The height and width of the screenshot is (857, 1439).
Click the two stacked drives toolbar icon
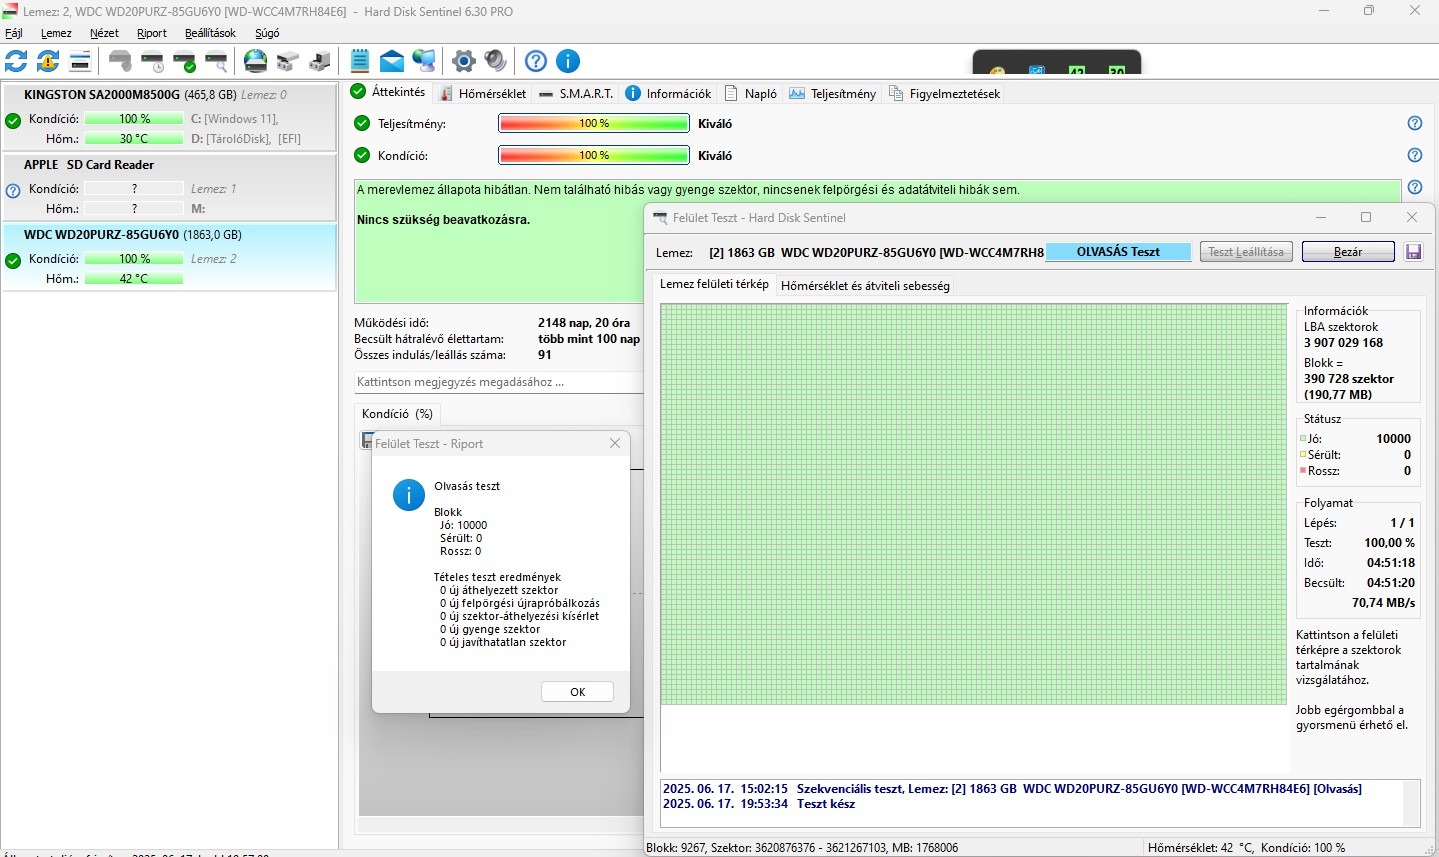[x=288, y=61]
